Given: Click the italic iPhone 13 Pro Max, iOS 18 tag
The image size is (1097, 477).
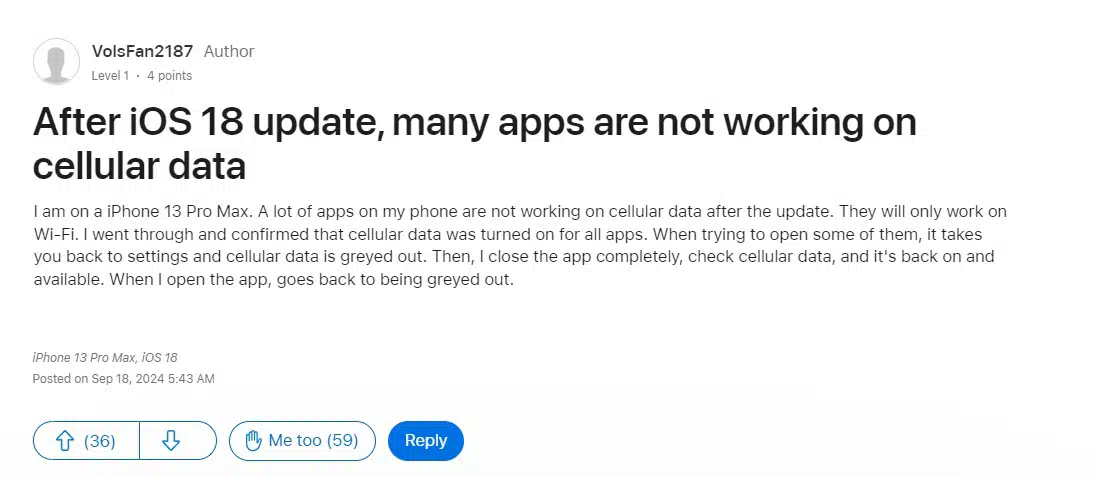Looking at the screenshot, I should point(105,357).
